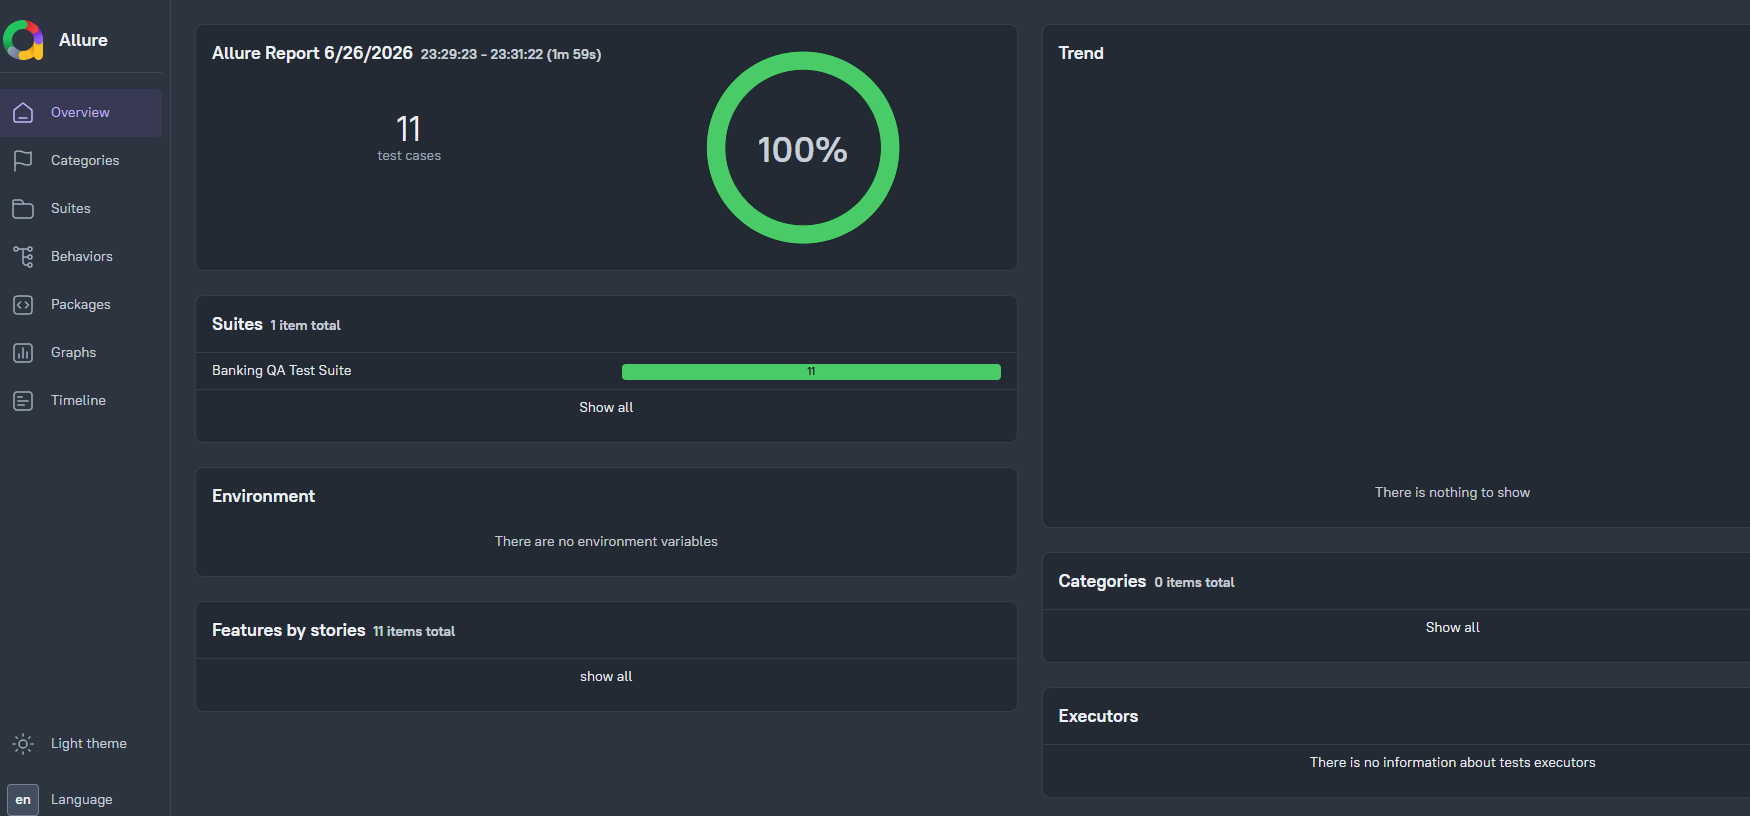This screenshot has height=816, width=1750.
Task: Expand Suites list with Show all
Action: point(606,408)
